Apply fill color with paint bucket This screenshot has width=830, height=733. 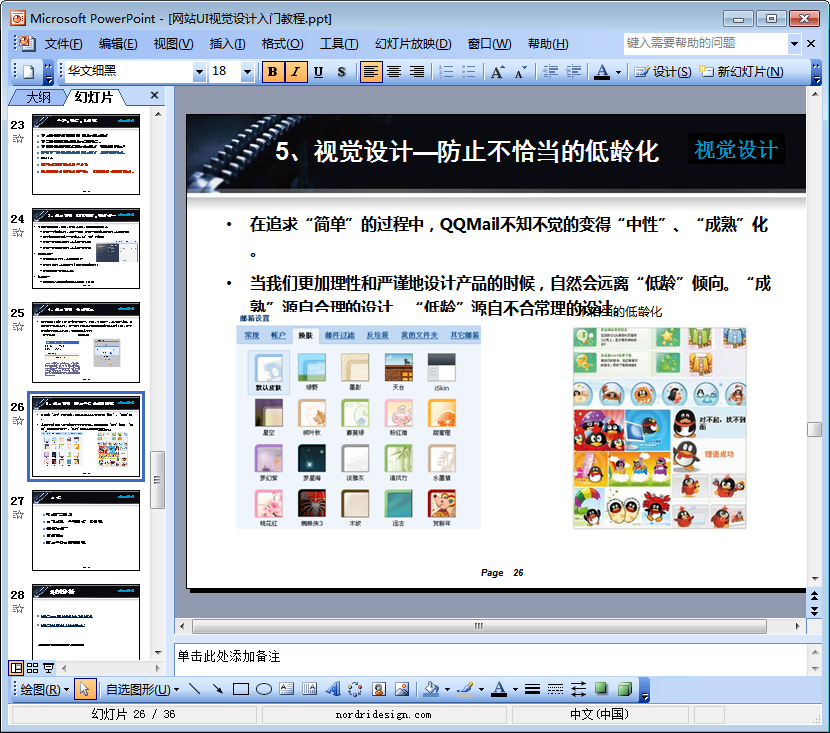click(431, 689)
